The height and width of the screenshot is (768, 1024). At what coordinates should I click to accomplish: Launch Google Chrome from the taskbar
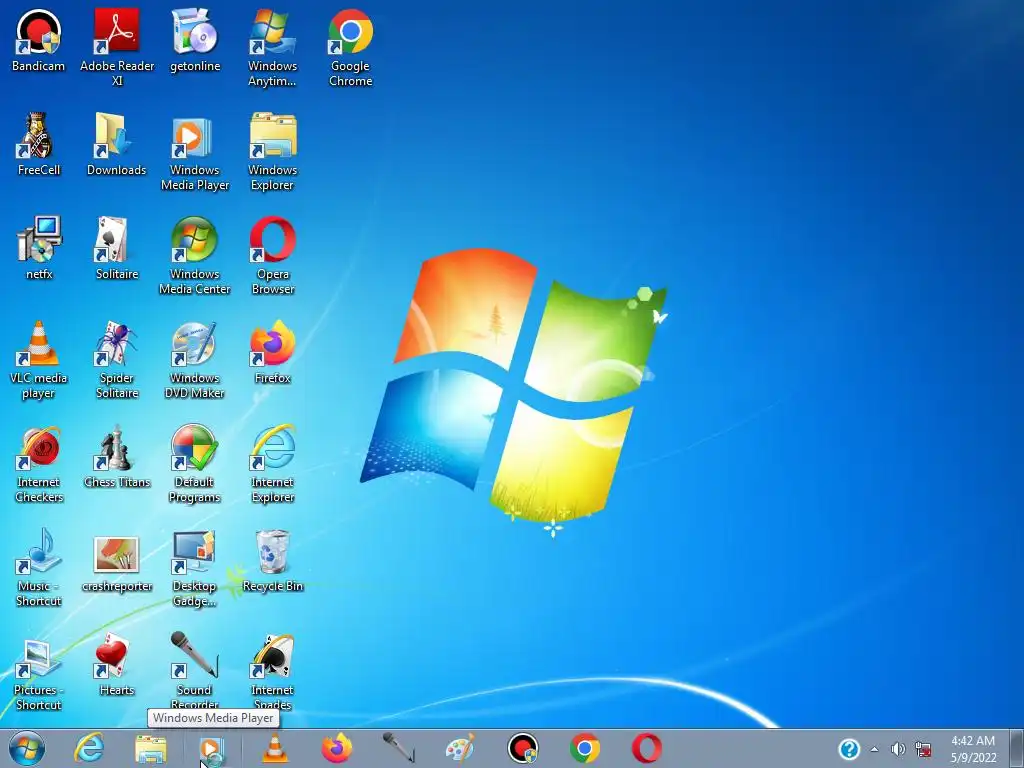(584, 748)
